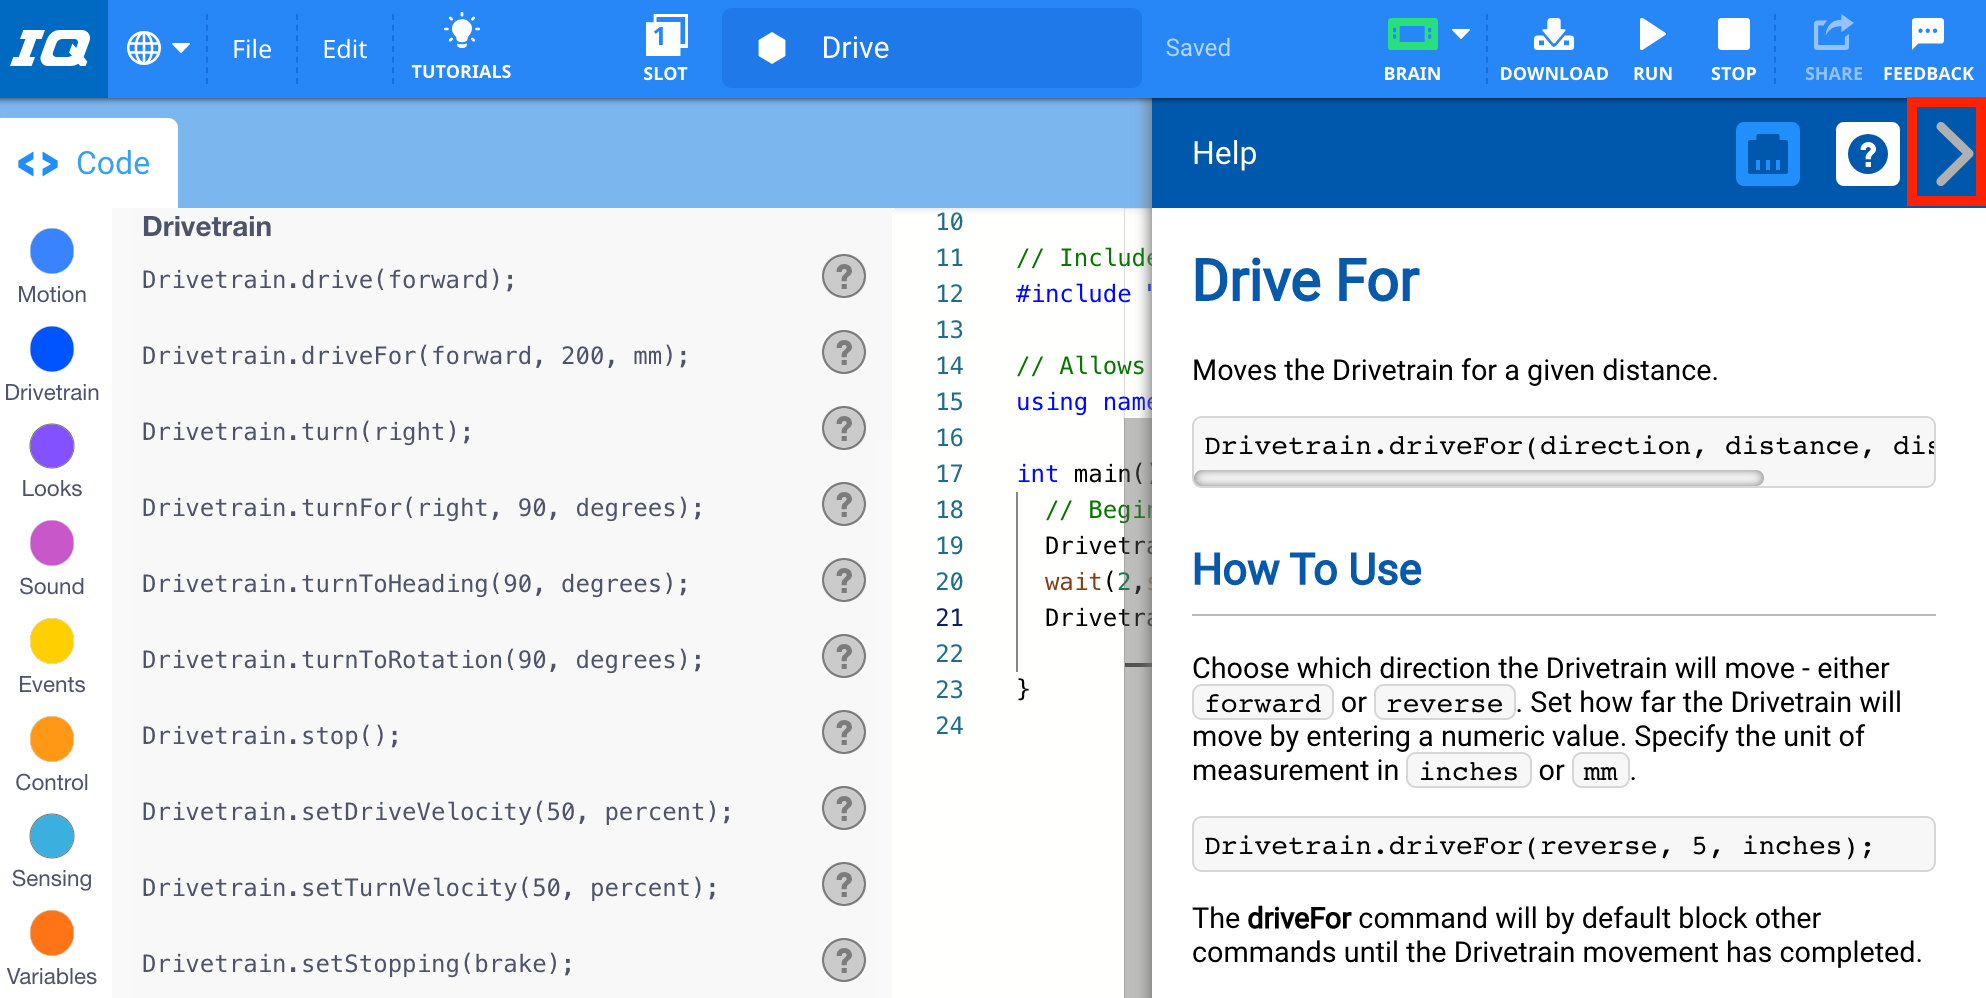Screen dimensions: 1986x998
Task: Open the language selection dropdown
Action: coord(157,47)
